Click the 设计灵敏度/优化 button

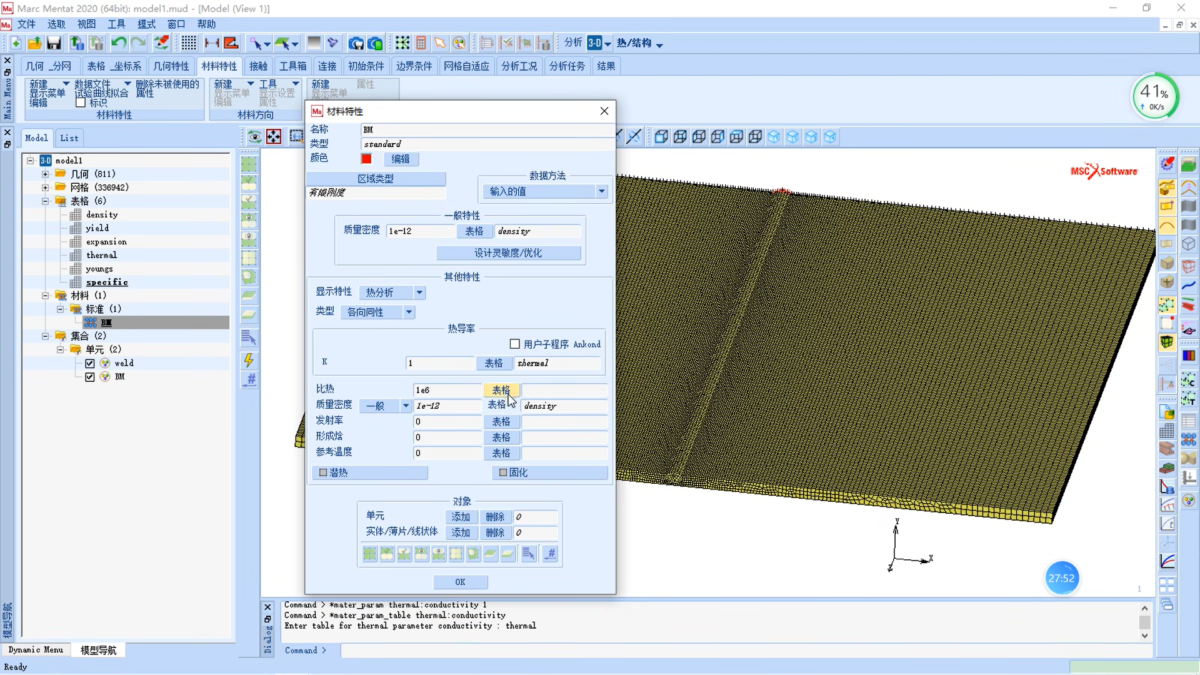coord(508,253)
